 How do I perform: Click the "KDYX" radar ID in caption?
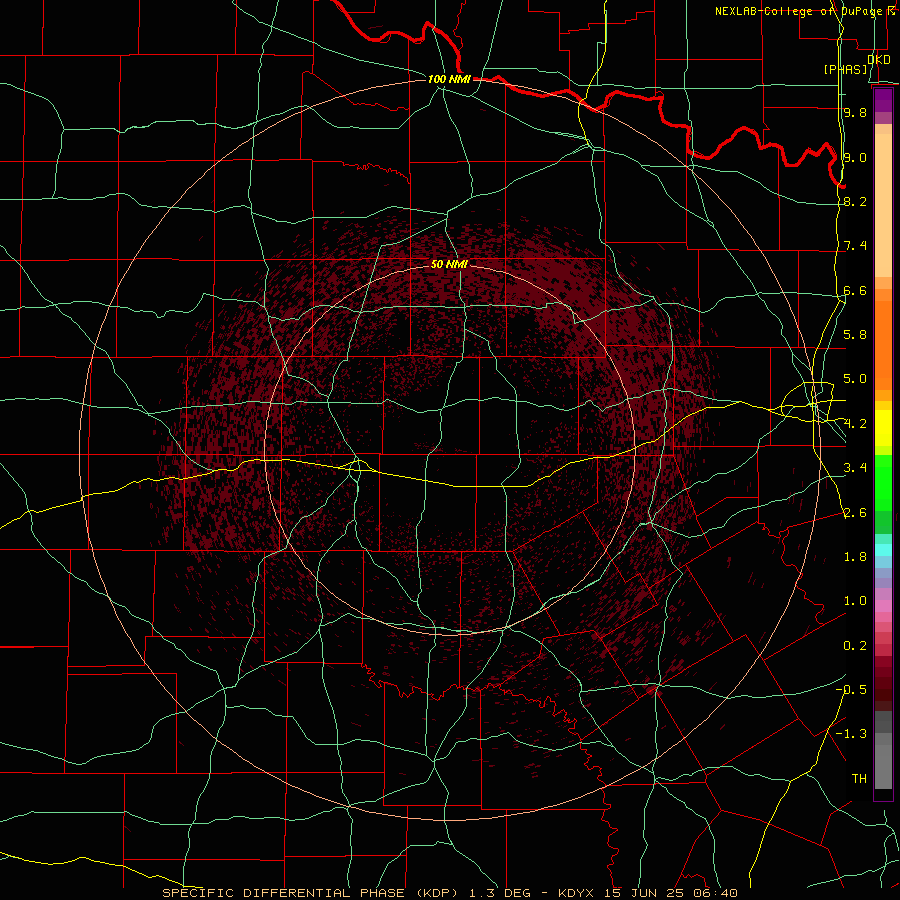pyautogui.click(x=577, y=893)
